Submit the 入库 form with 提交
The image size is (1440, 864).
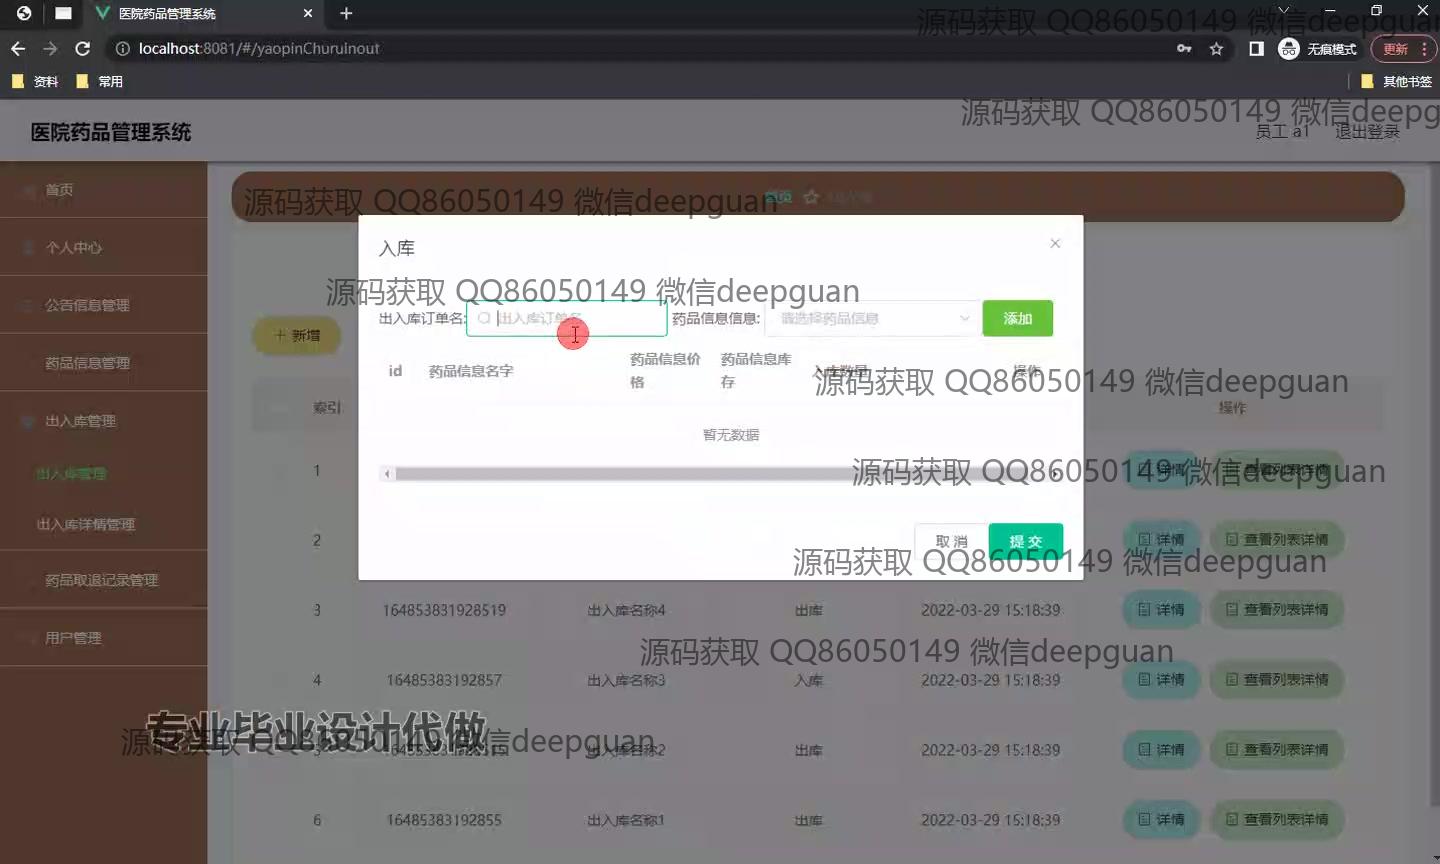(1025, 541)
